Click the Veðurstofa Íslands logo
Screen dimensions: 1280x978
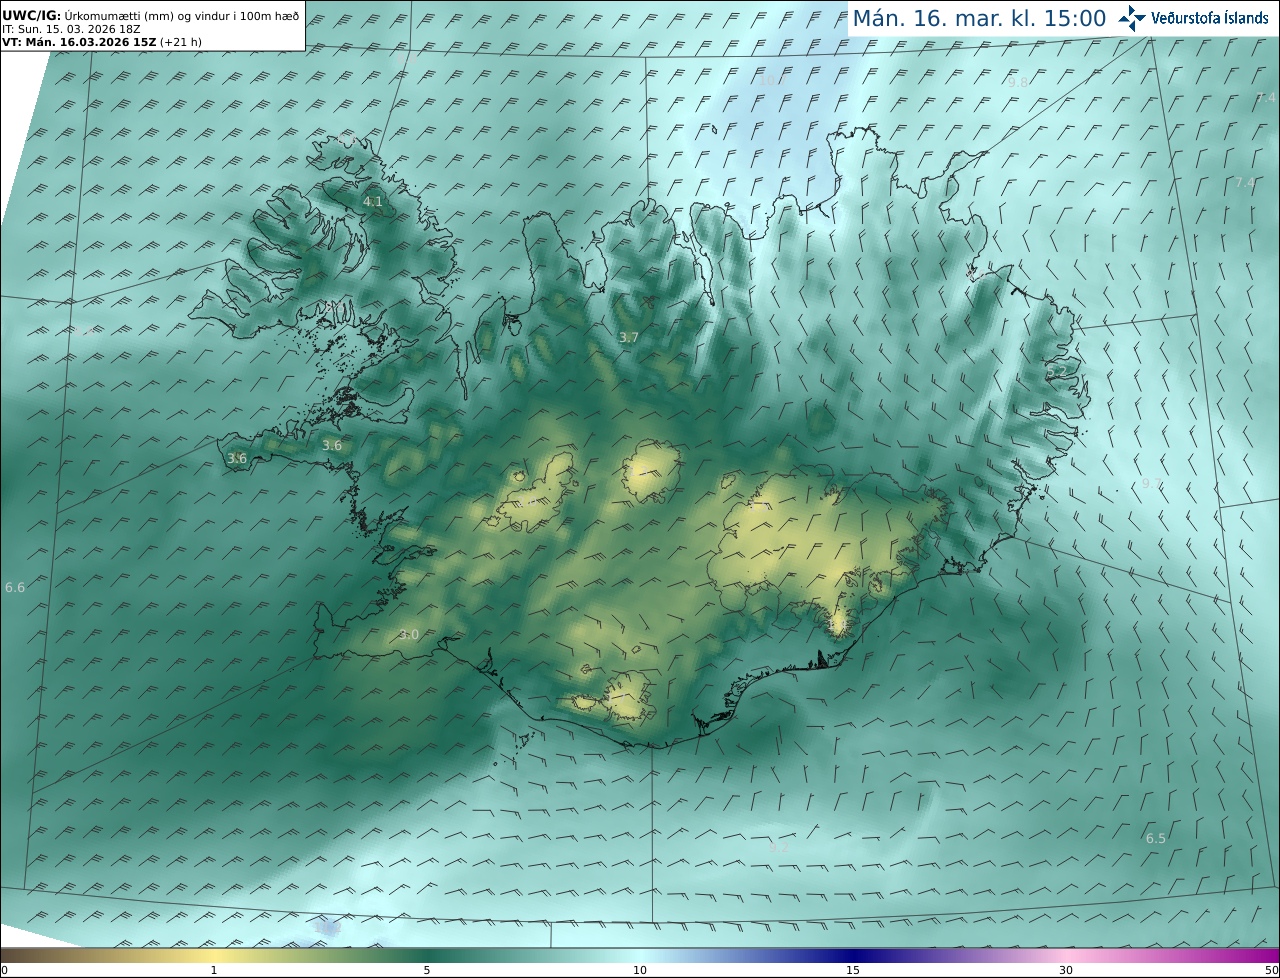pos(1193,18)
